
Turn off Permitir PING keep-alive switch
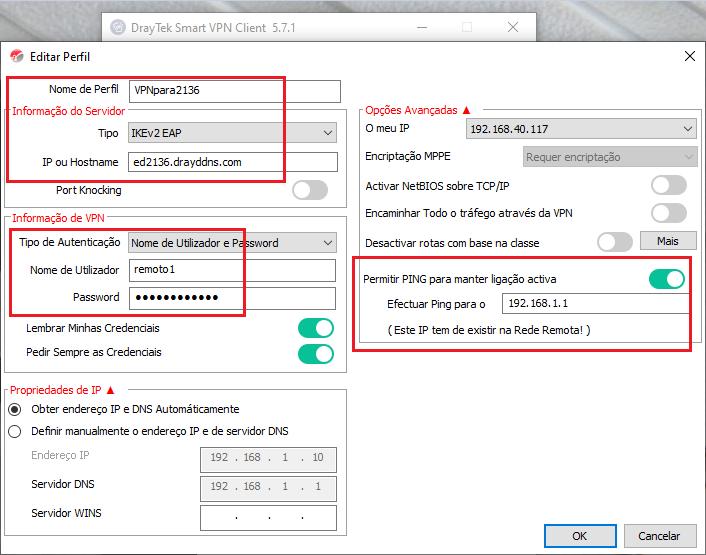tap(666, 278)
